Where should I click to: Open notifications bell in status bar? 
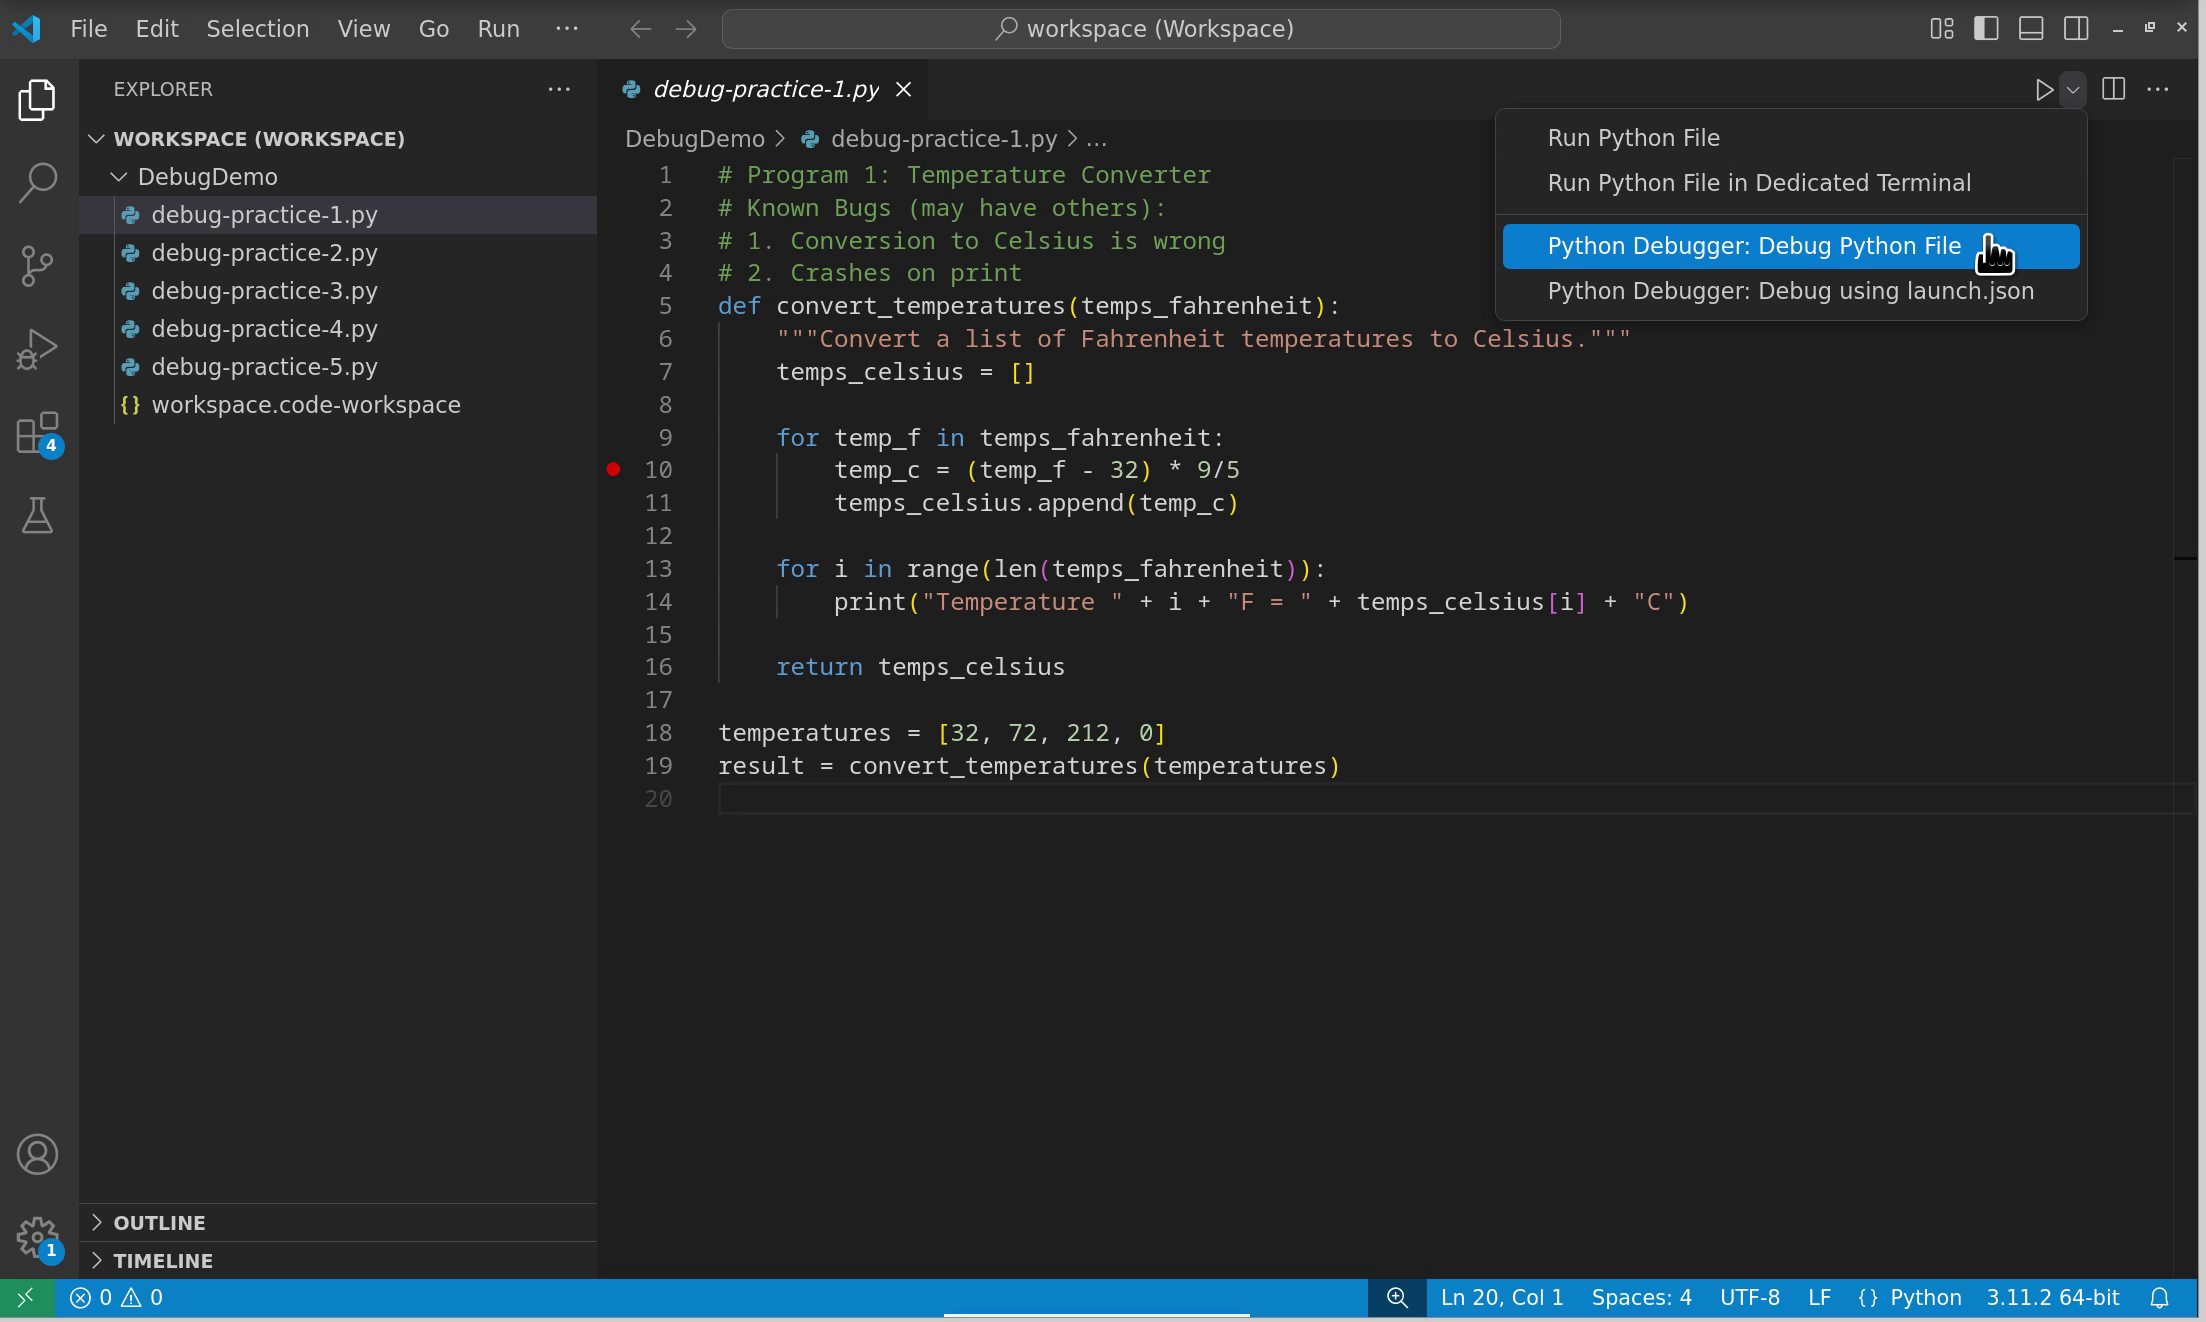tap(2160, 1298)
